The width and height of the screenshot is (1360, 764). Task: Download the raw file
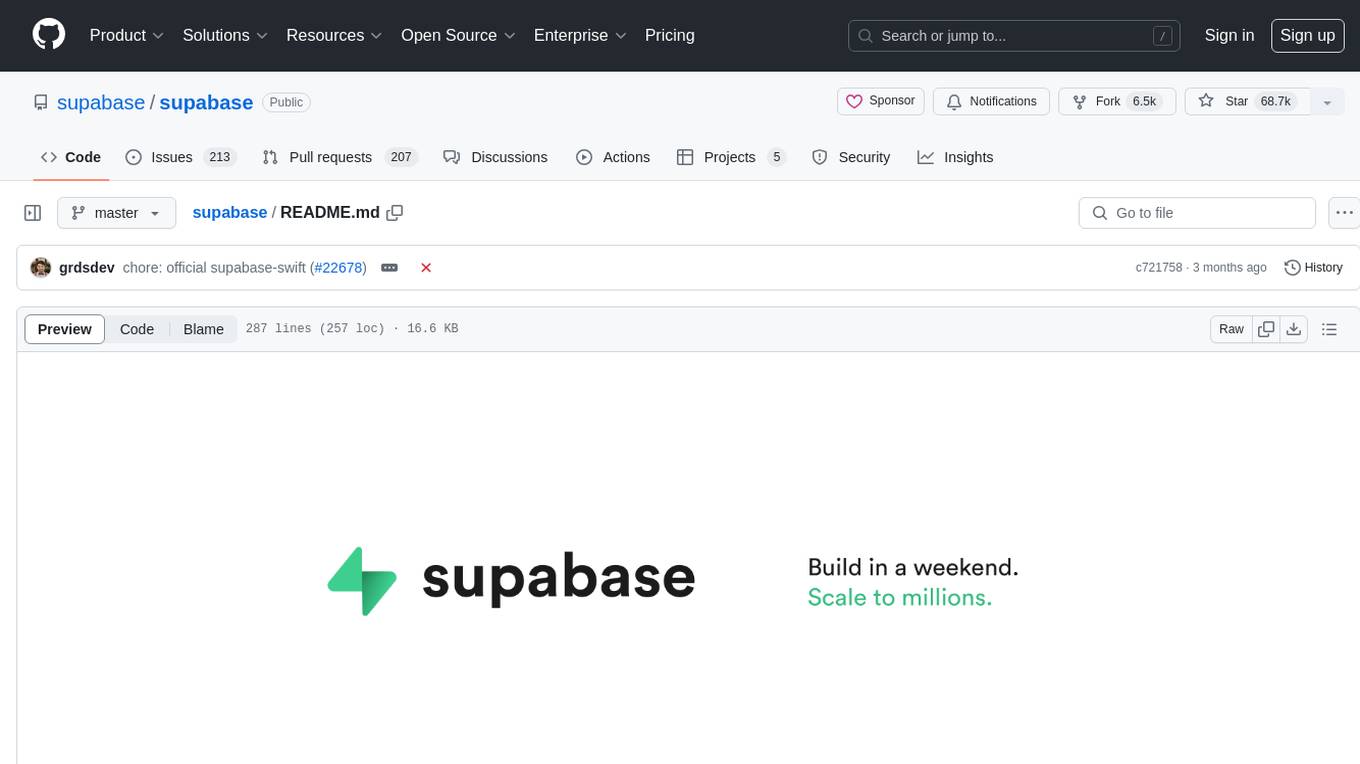click(1294, 329)
